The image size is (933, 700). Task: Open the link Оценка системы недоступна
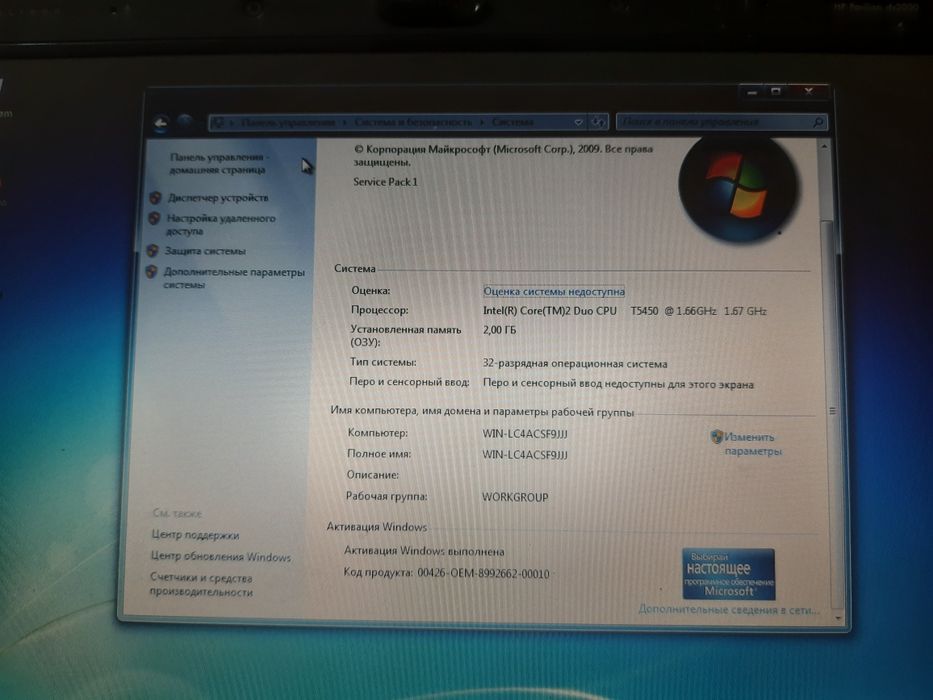554,292
